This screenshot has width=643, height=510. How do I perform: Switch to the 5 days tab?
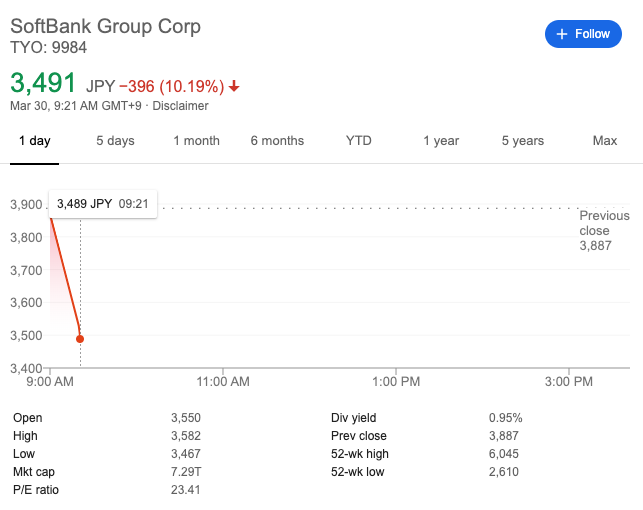(115, 141)
